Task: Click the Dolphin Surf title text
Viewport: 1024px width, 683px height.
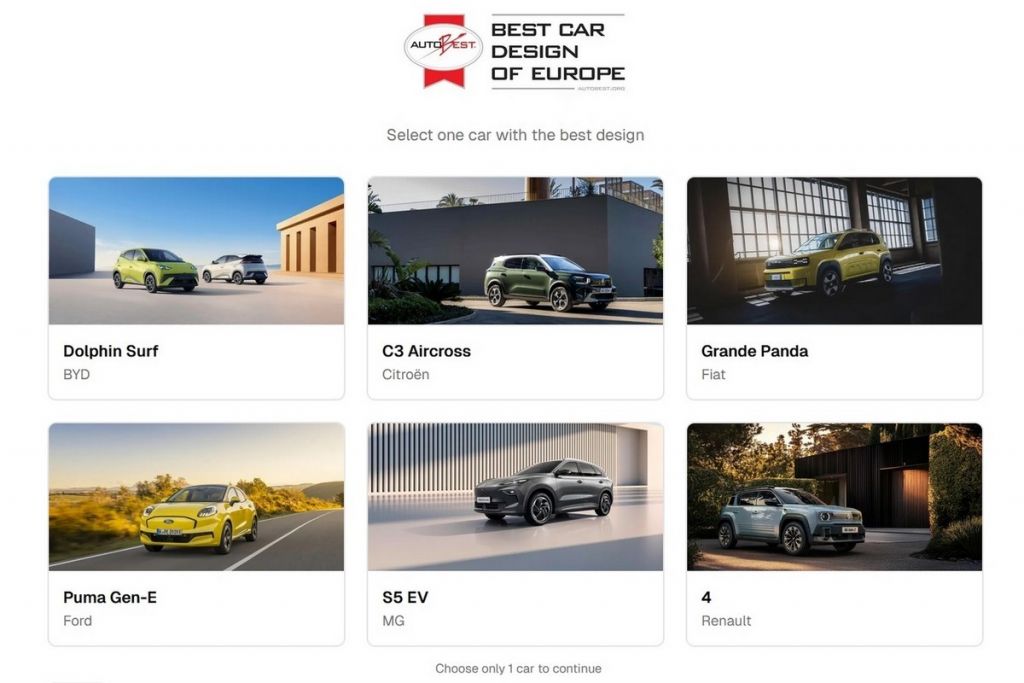Action: [x=110, y=351]
